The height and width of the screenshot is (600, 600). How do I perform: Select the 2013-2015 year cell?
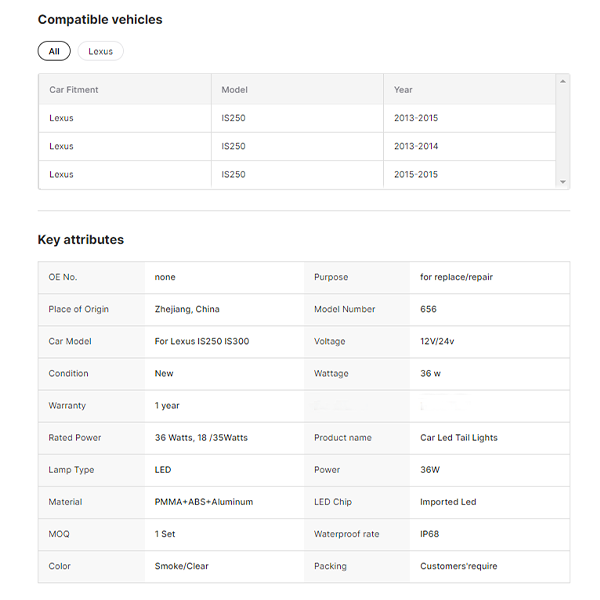click(416, 118)
